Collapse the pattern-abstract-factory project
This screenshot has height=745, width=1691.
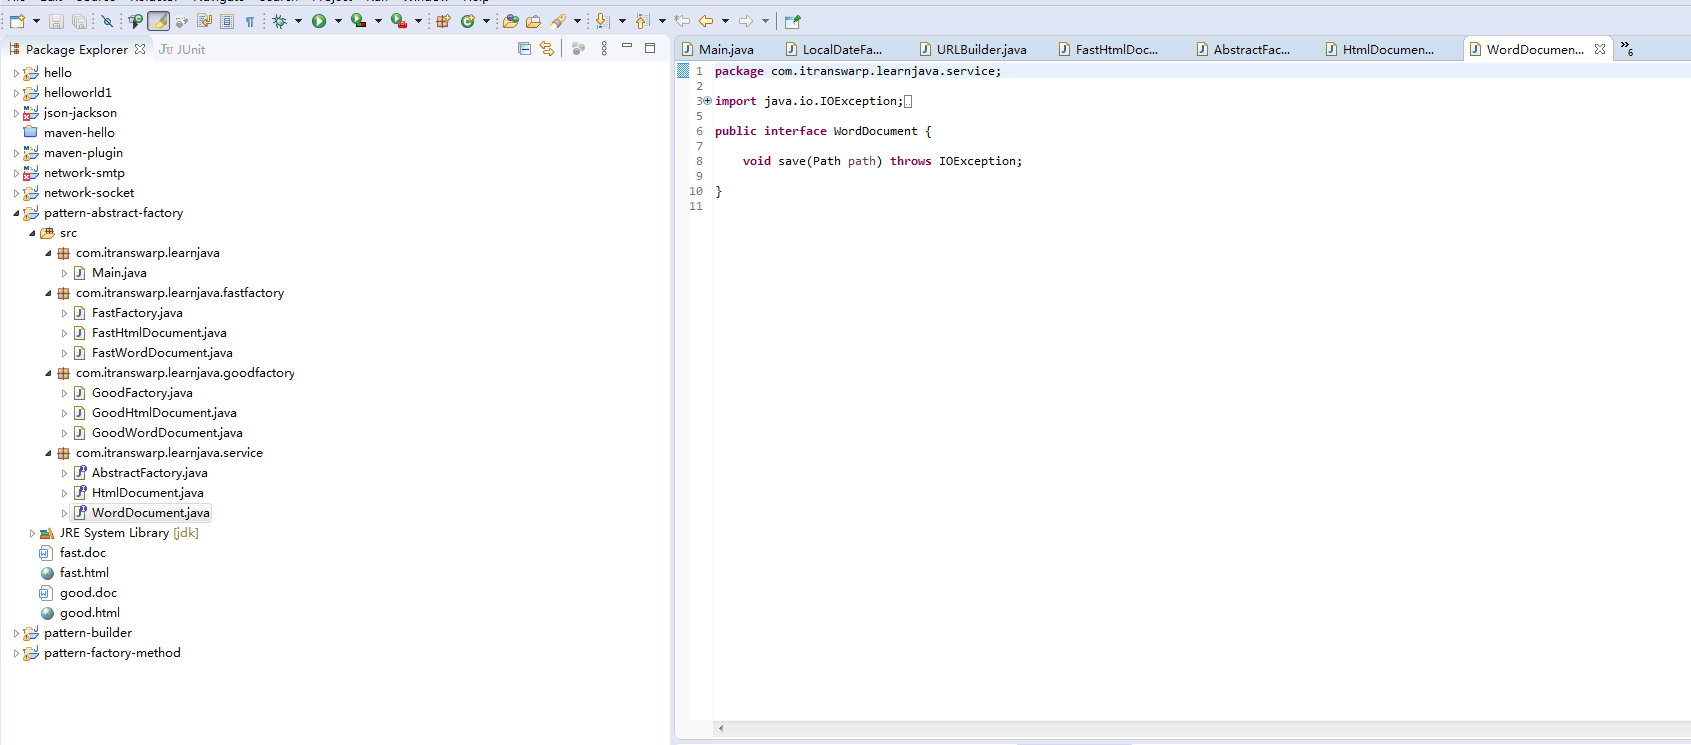[x=16, y=213]
